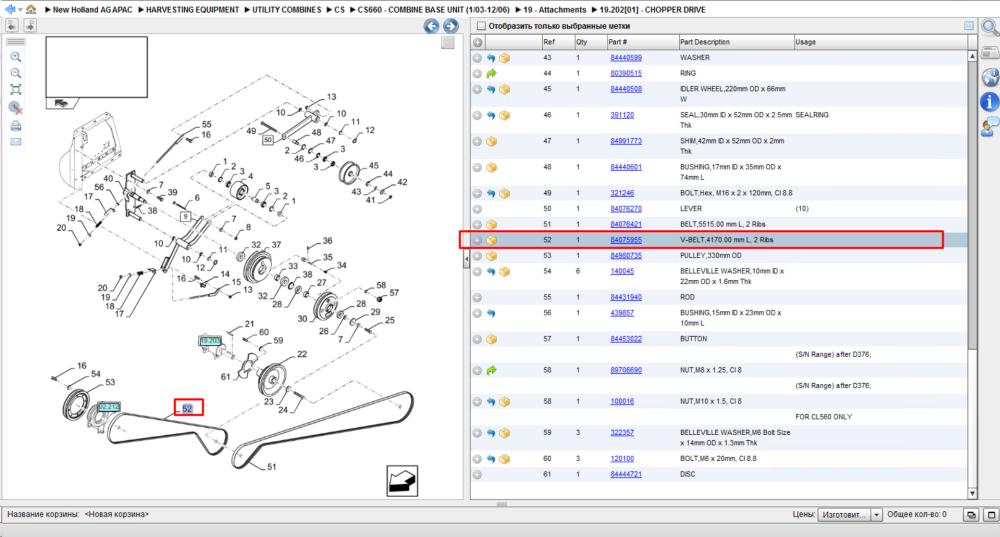1000x537 pixels.
Task: Click blue arrow icon in row 56 BUSHING
Action: click(x=491, y=313)
